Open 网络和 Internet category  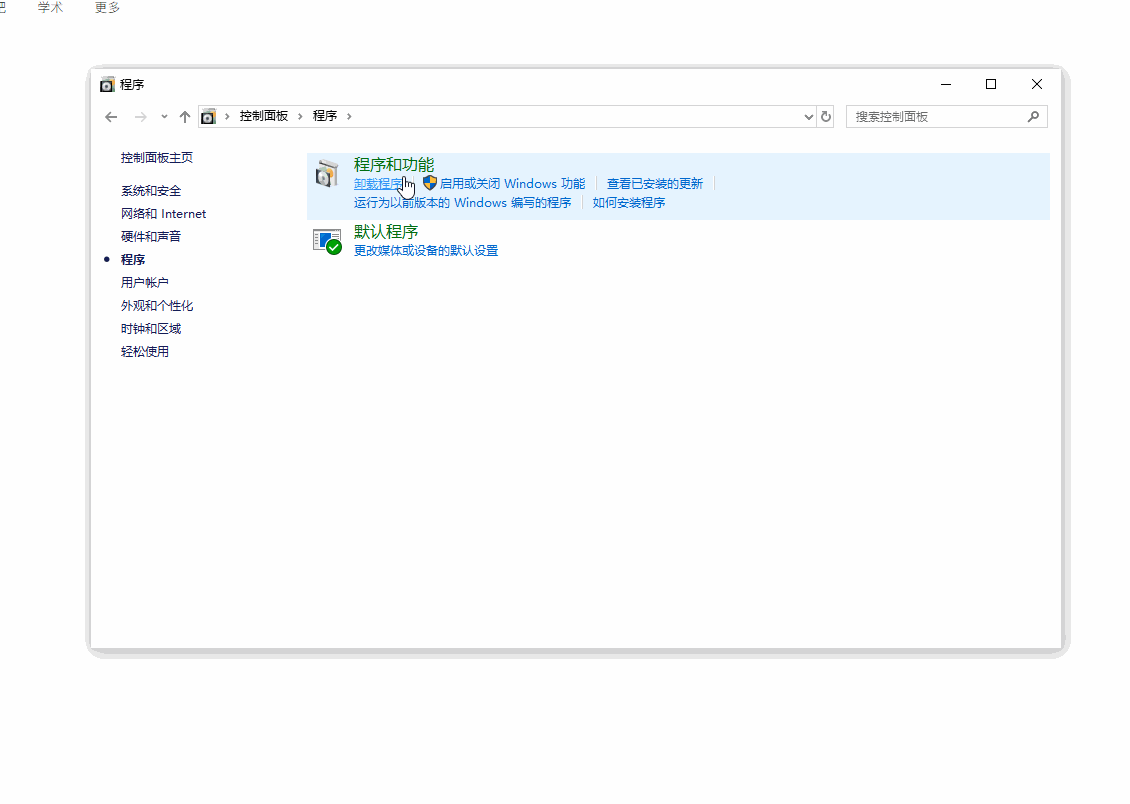point(164,214)
